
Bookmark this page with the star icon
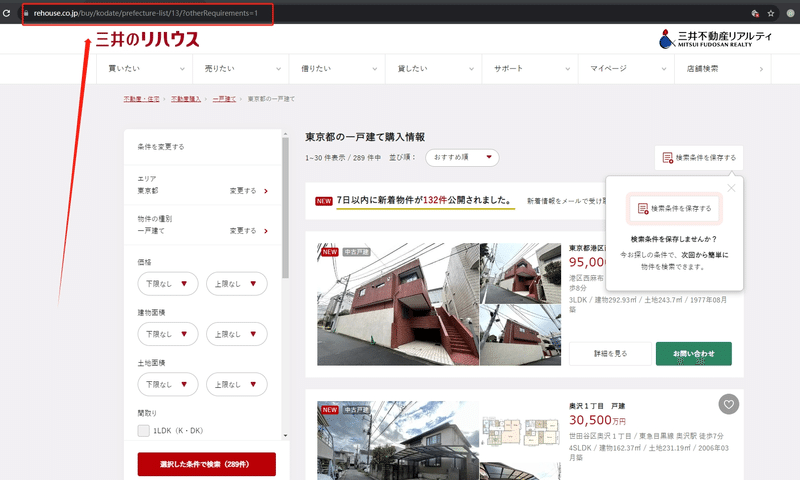coord(771,13)
